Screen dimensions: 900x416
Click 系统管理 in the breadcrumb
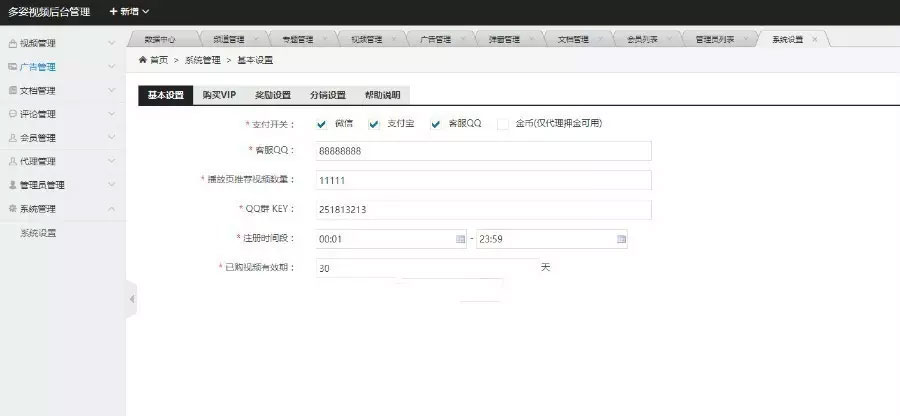pyautogui.click(x=202, y=61)
